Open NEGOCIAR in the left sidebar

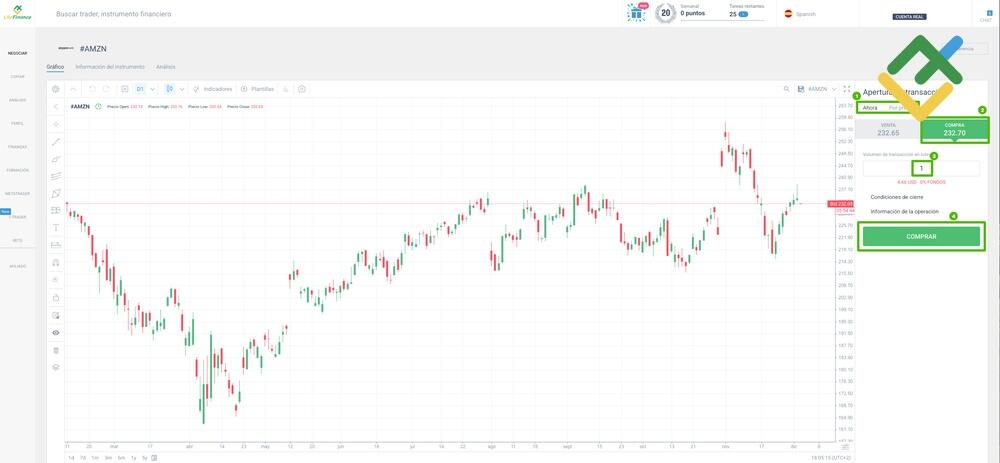click(17, 53)
